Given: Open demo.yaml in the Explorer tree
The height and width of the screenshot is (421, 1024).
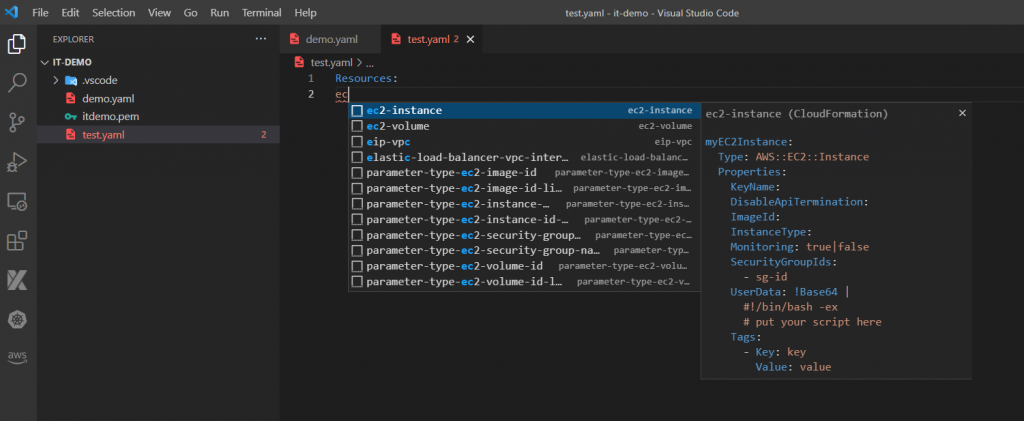Looking at the screenshot, I should 159,99.
